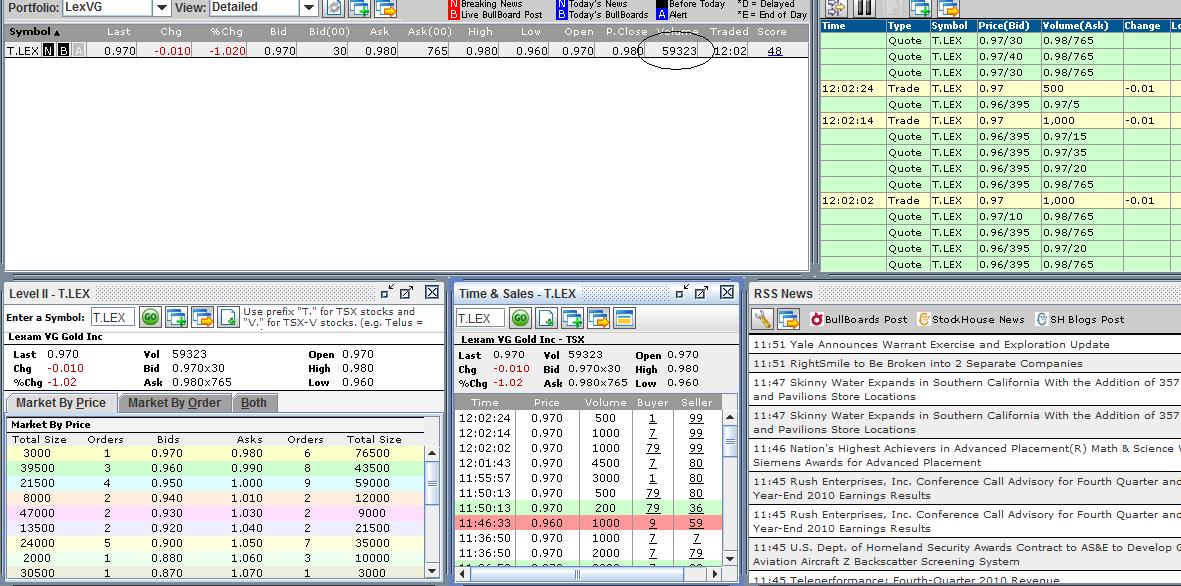The width and height of the screenshot is (1181, 586).
Task: Click the N news indicator beside T.LEX
Action: click(x=47, y=50)
